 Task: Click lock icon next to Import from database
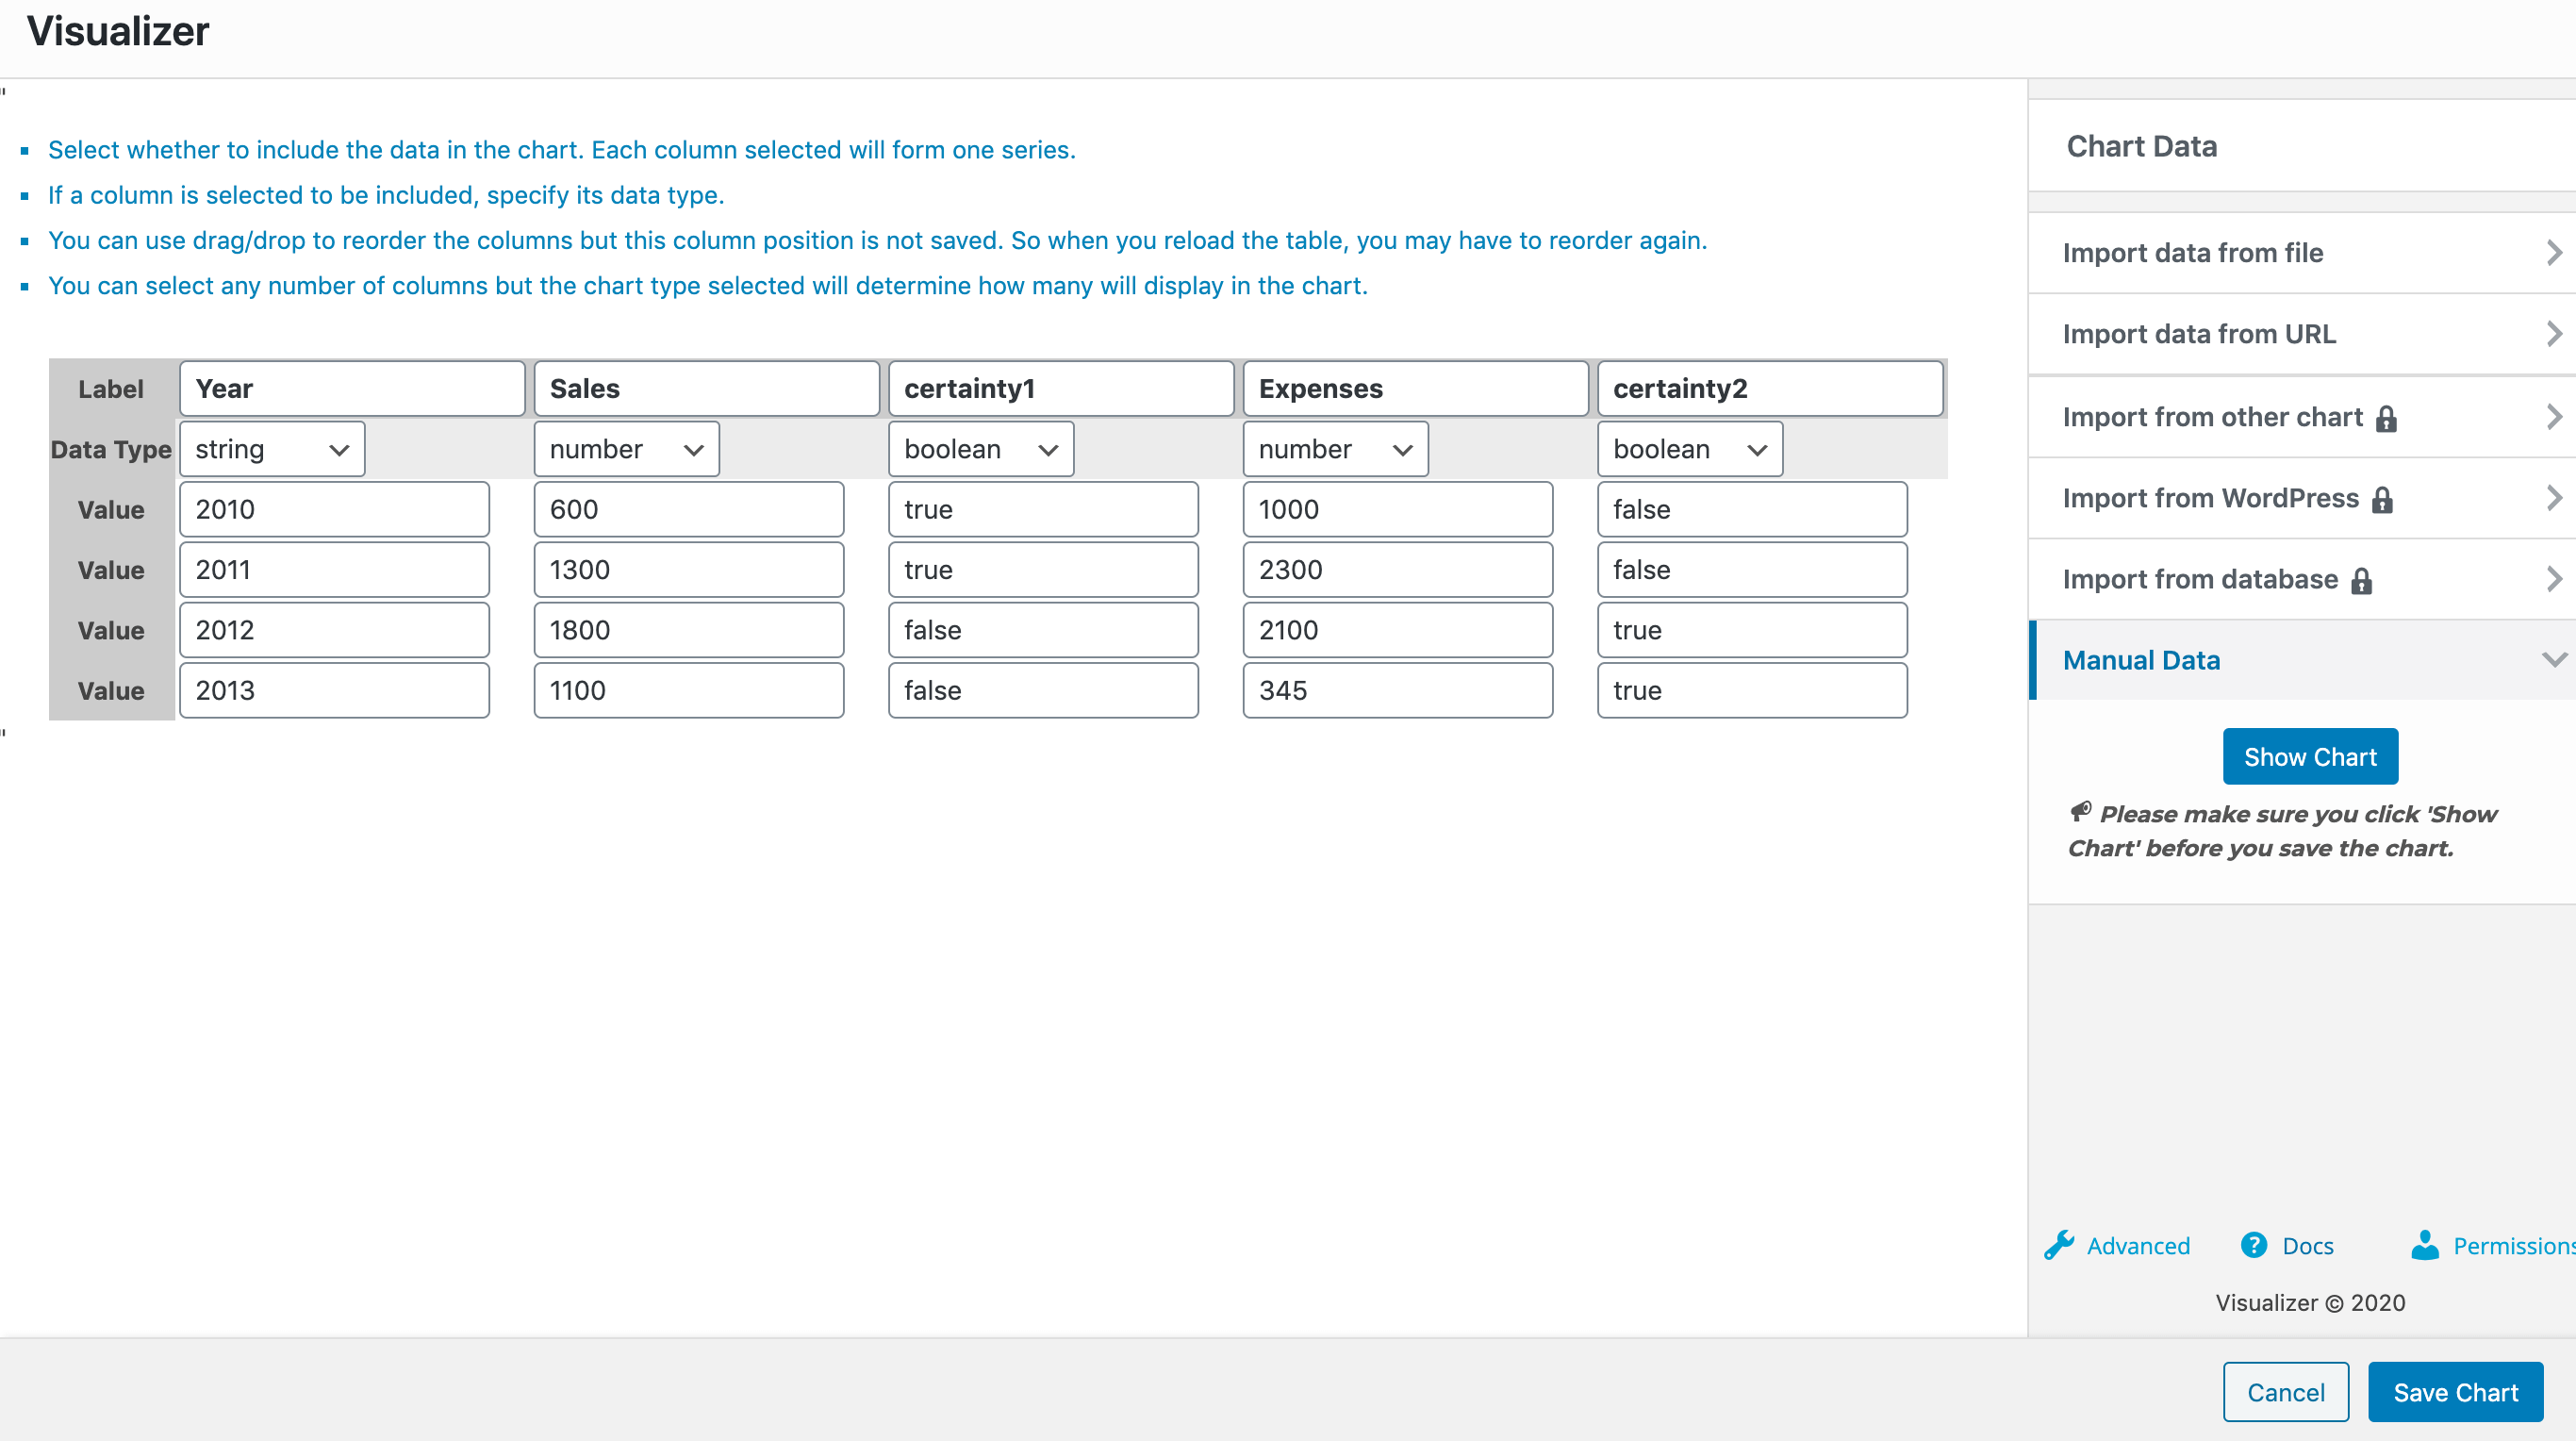pos(2361,580)
